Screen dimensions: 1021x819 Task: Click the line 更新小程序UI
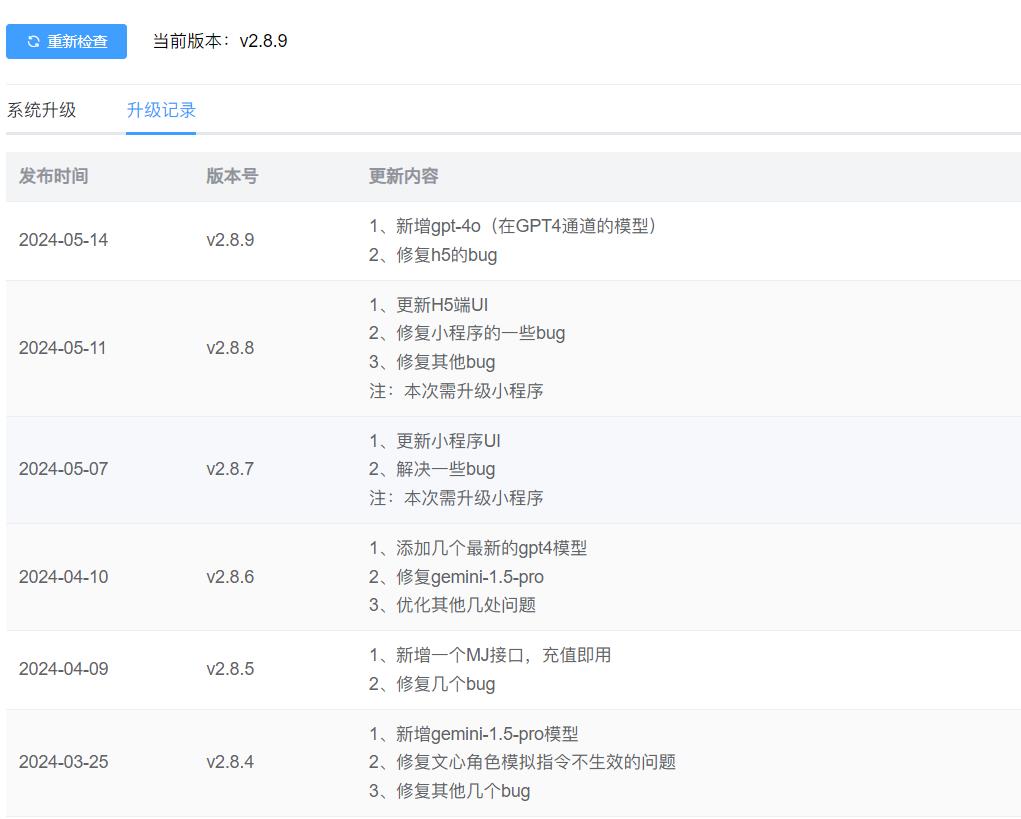tap(435, 441)
